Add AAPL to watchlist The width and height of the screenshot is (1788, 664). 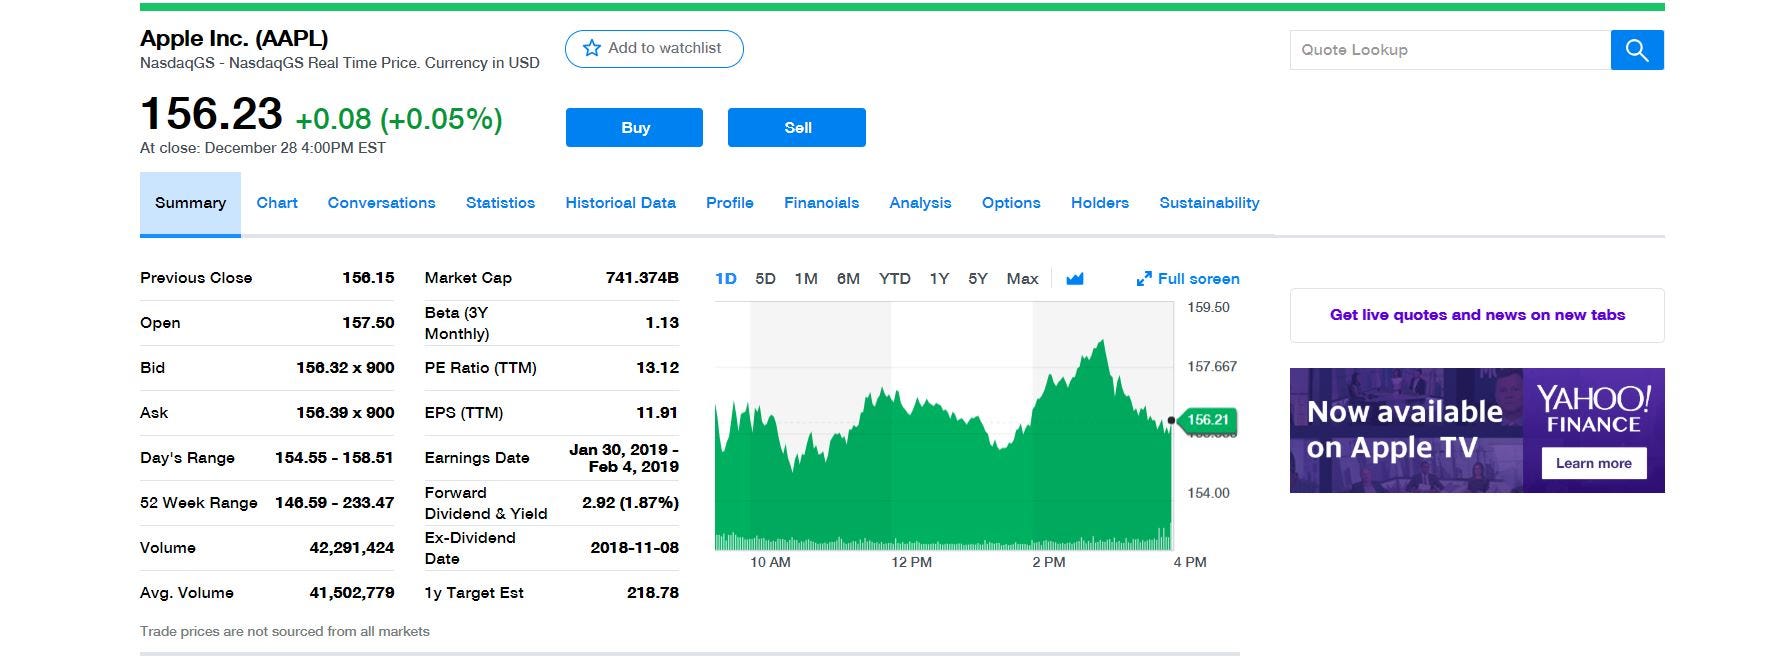point(654,48)
